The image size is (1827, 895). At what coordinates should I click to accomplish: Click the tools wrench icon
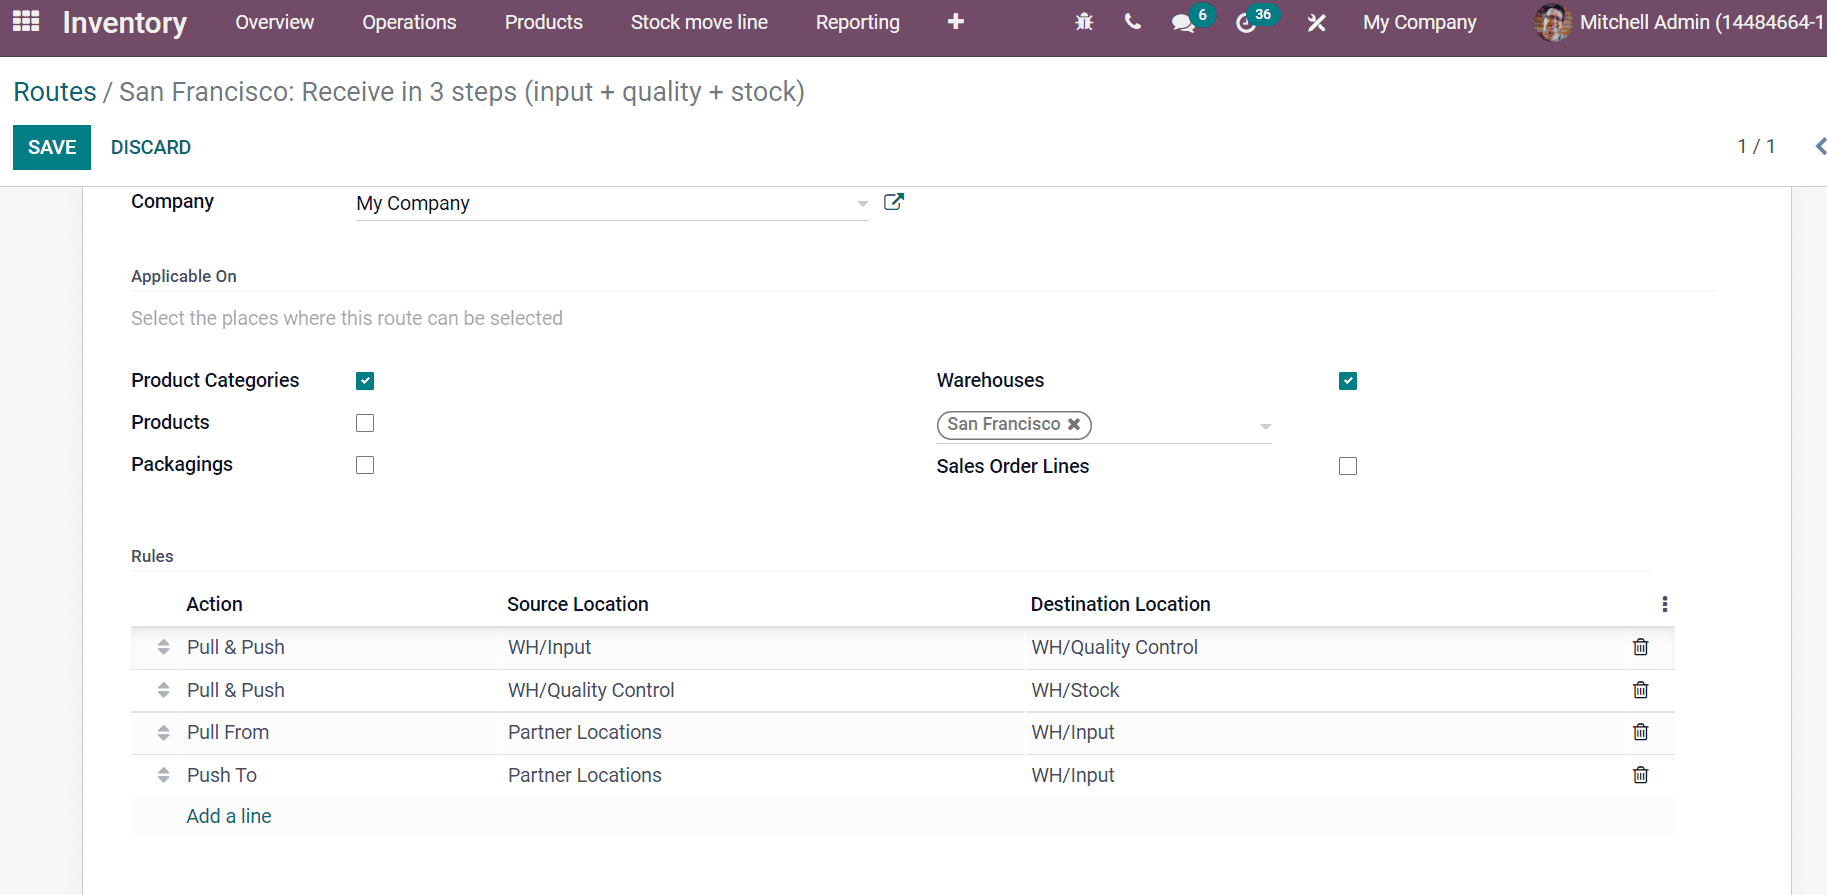tap(1317, 22)
